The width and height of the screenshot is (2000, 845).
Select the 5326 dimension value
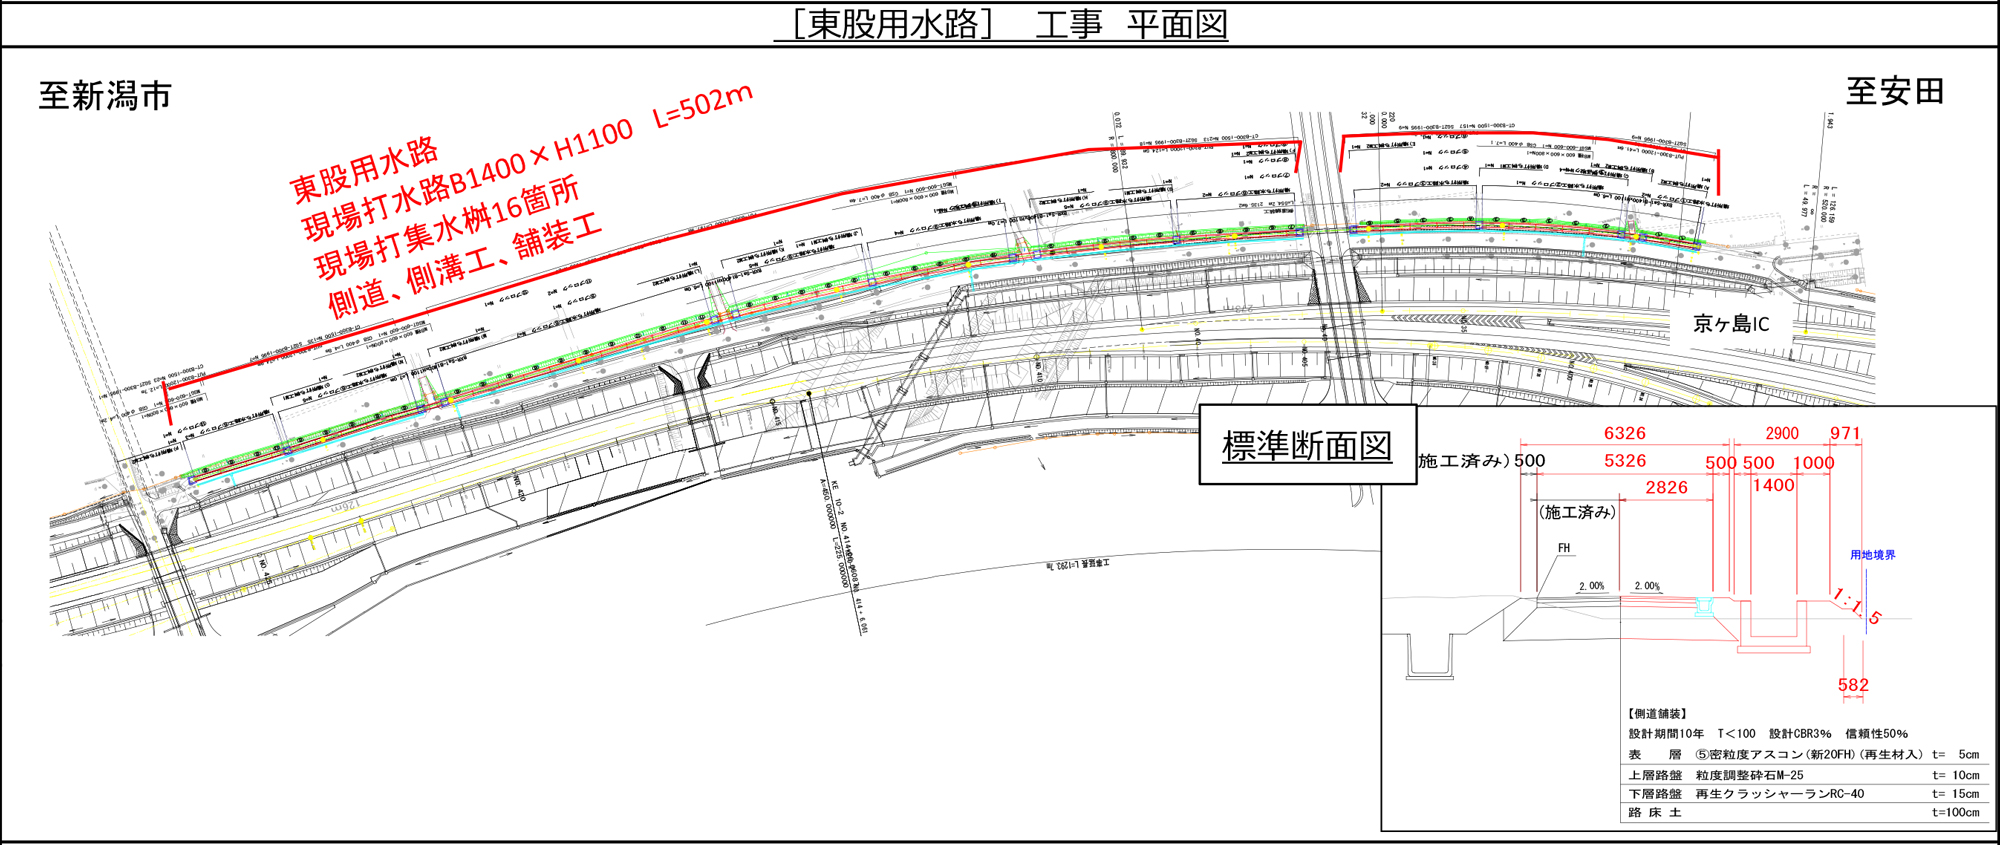1624,461
